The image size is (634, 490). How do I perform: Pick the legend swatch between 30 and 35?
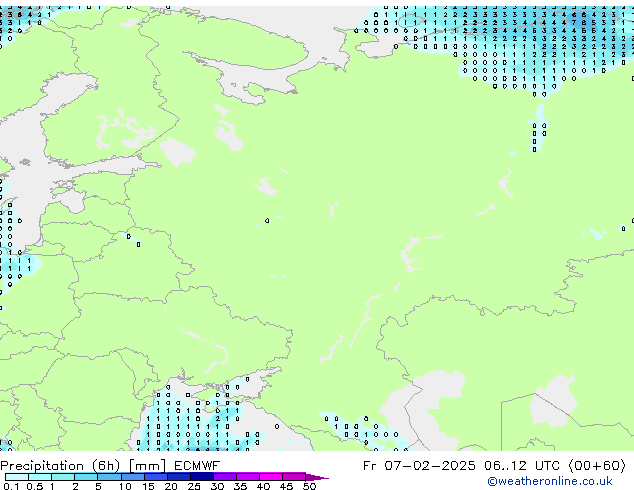225,477
